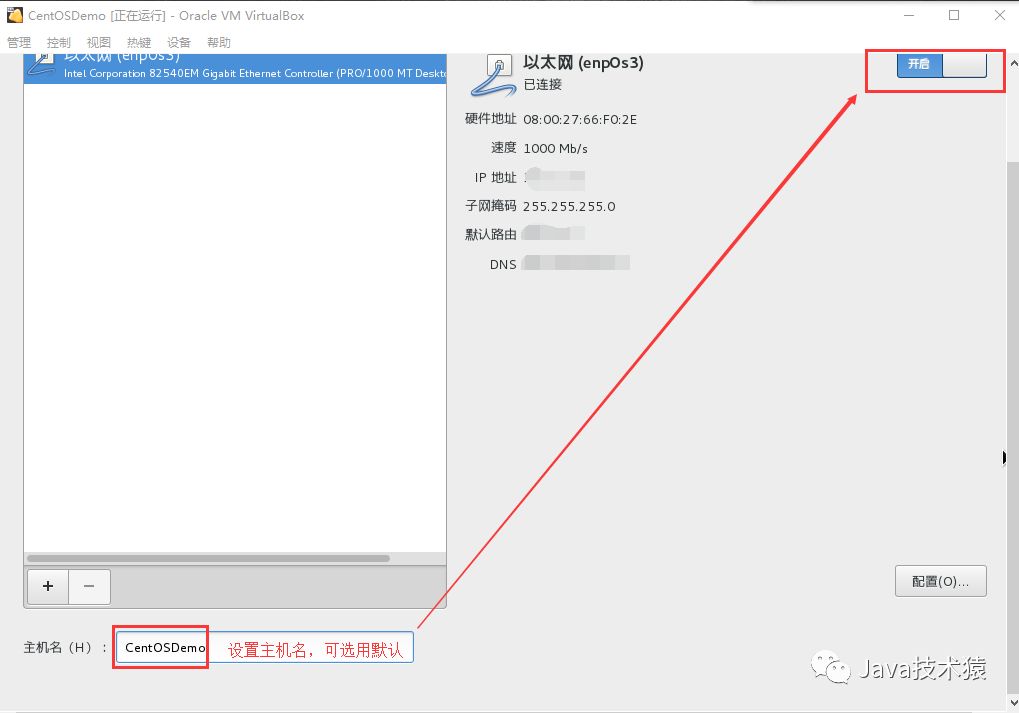The image size is (1019, 713).
Task: Open the 控制 menu
Action: [58, 43]
